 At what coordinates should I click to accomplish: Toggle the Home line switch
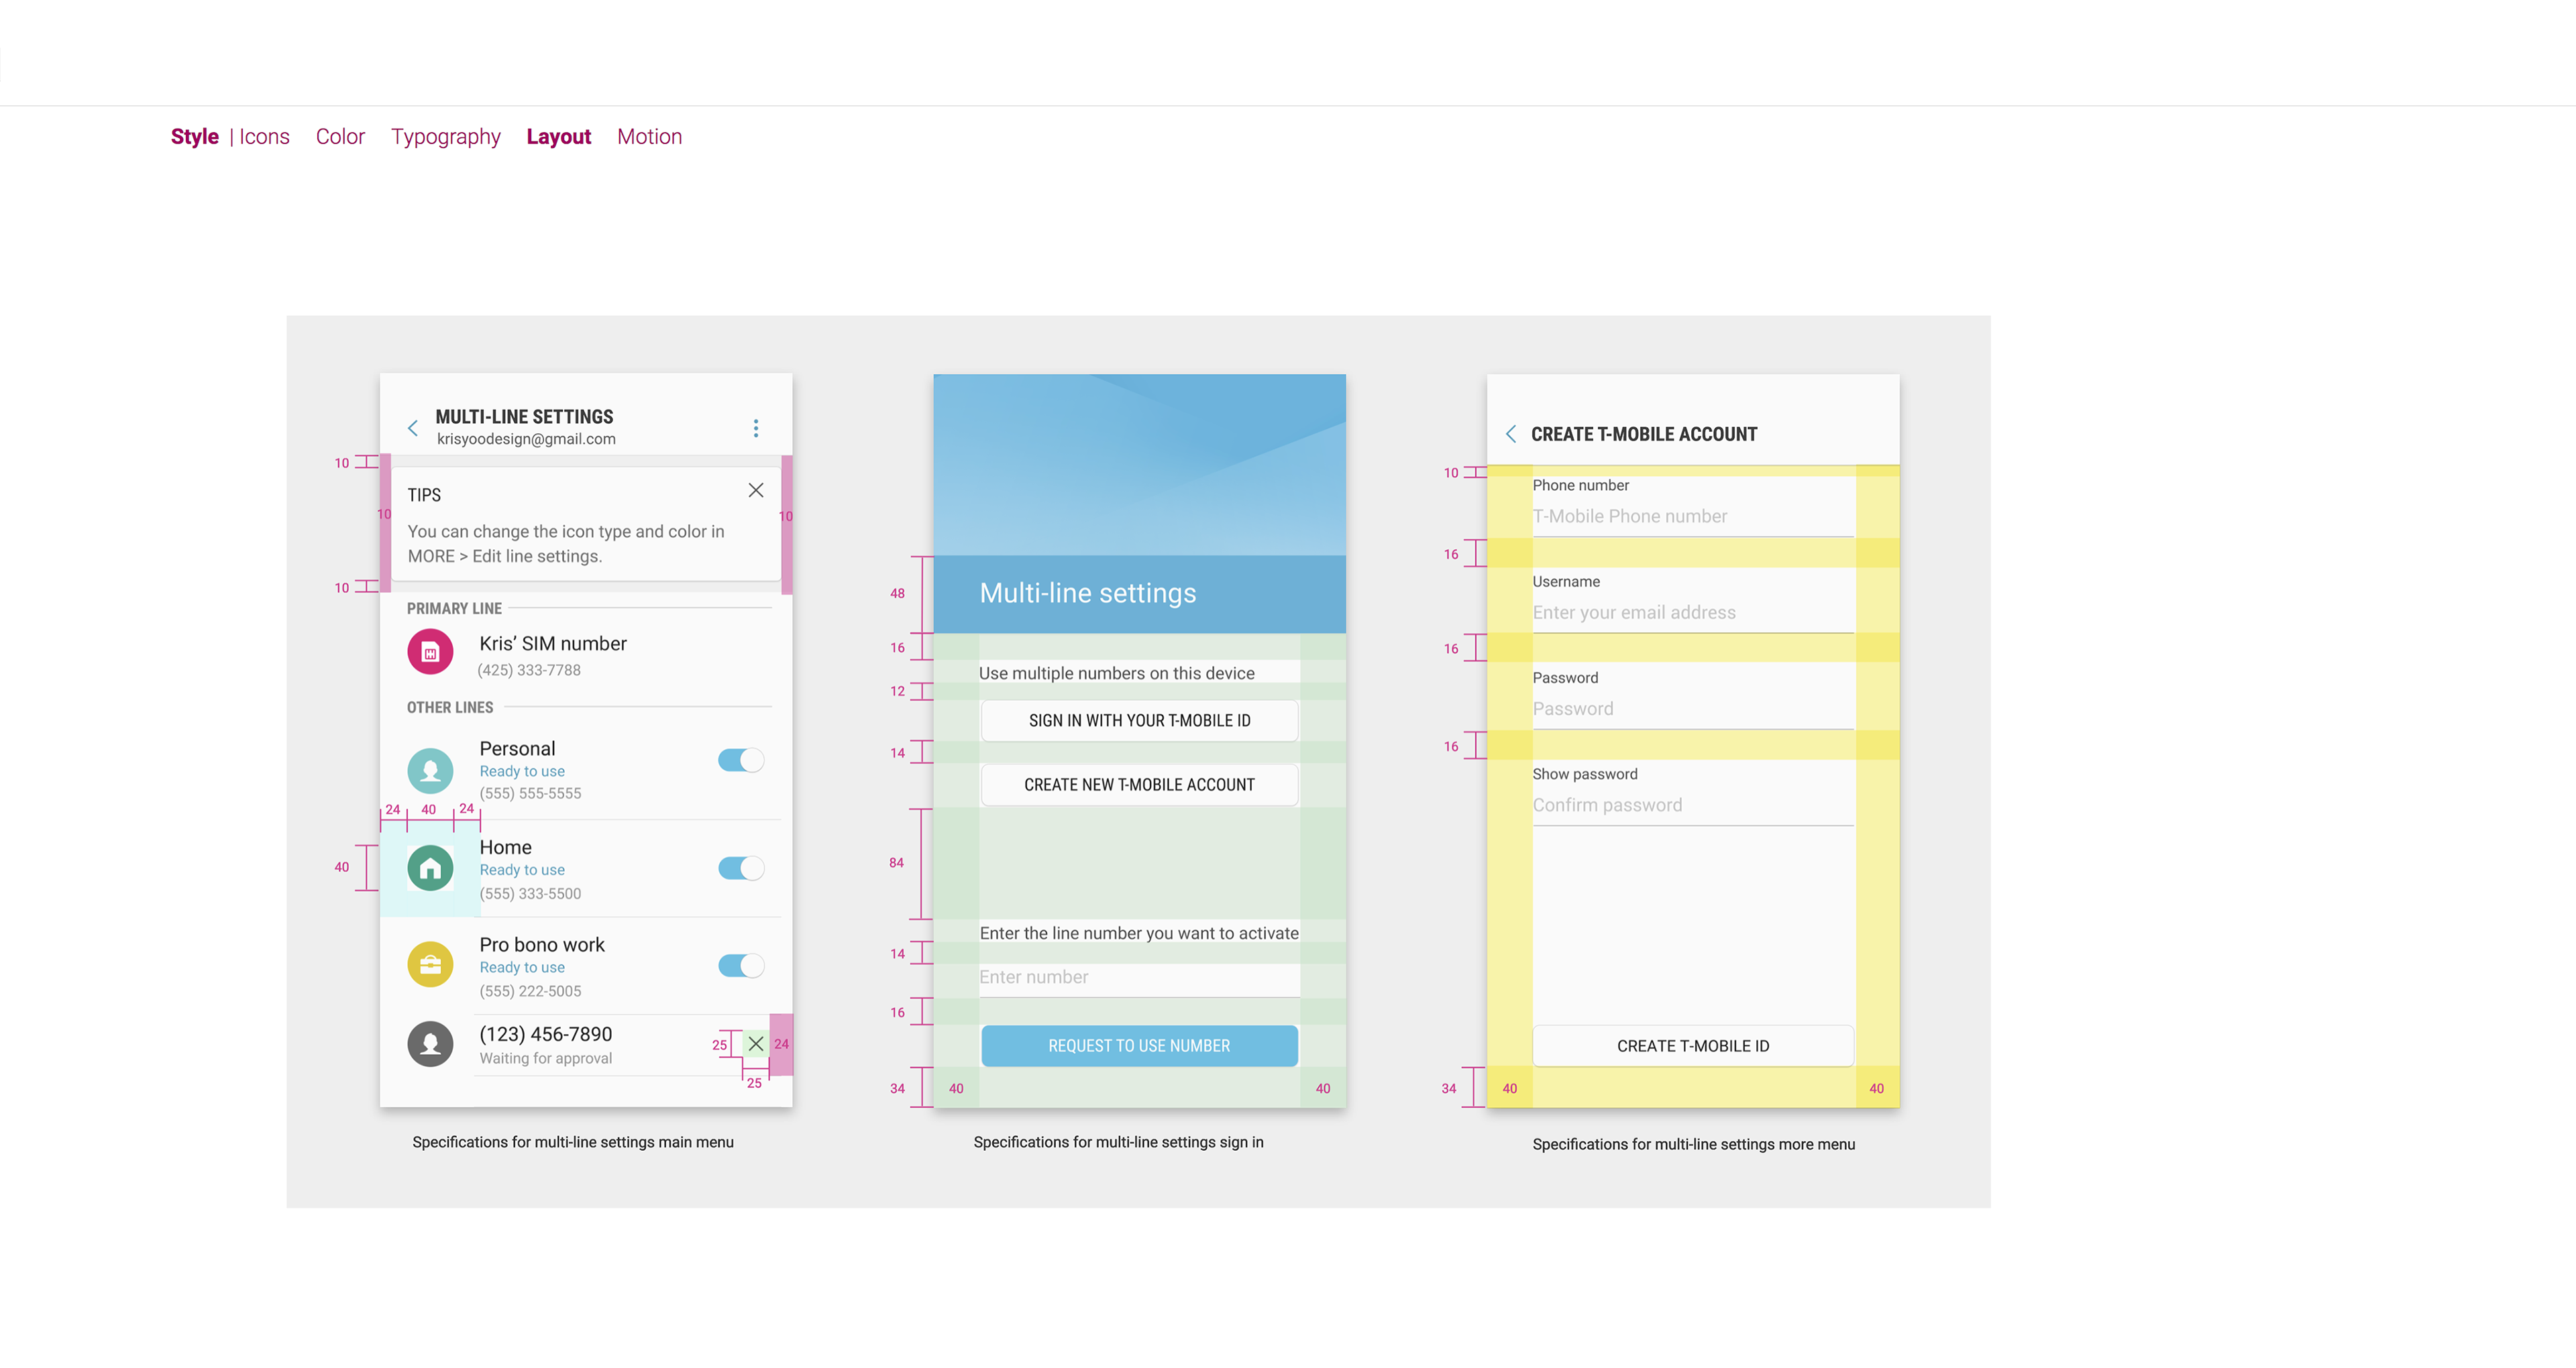741,868
